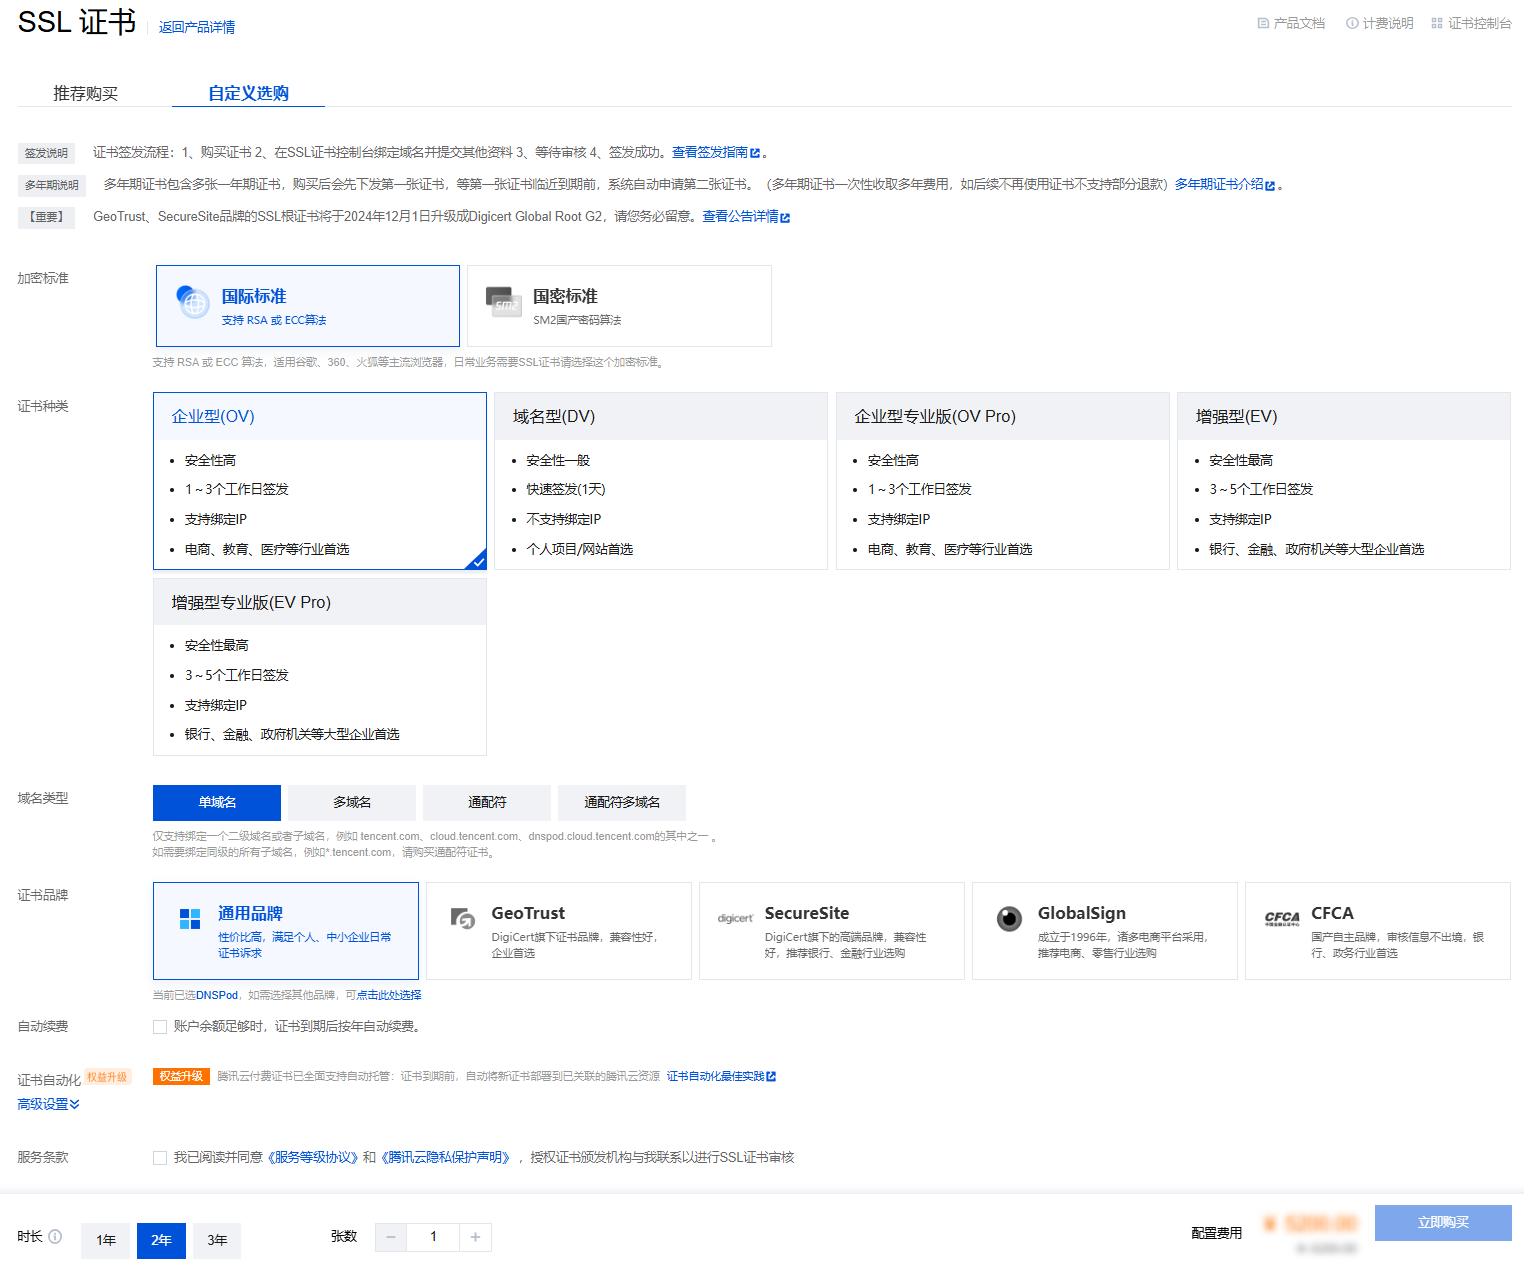Choose the GlobalSign brand card
The width and height of the screenshot is (1524, 1267).
click(x=1105, y=931)
